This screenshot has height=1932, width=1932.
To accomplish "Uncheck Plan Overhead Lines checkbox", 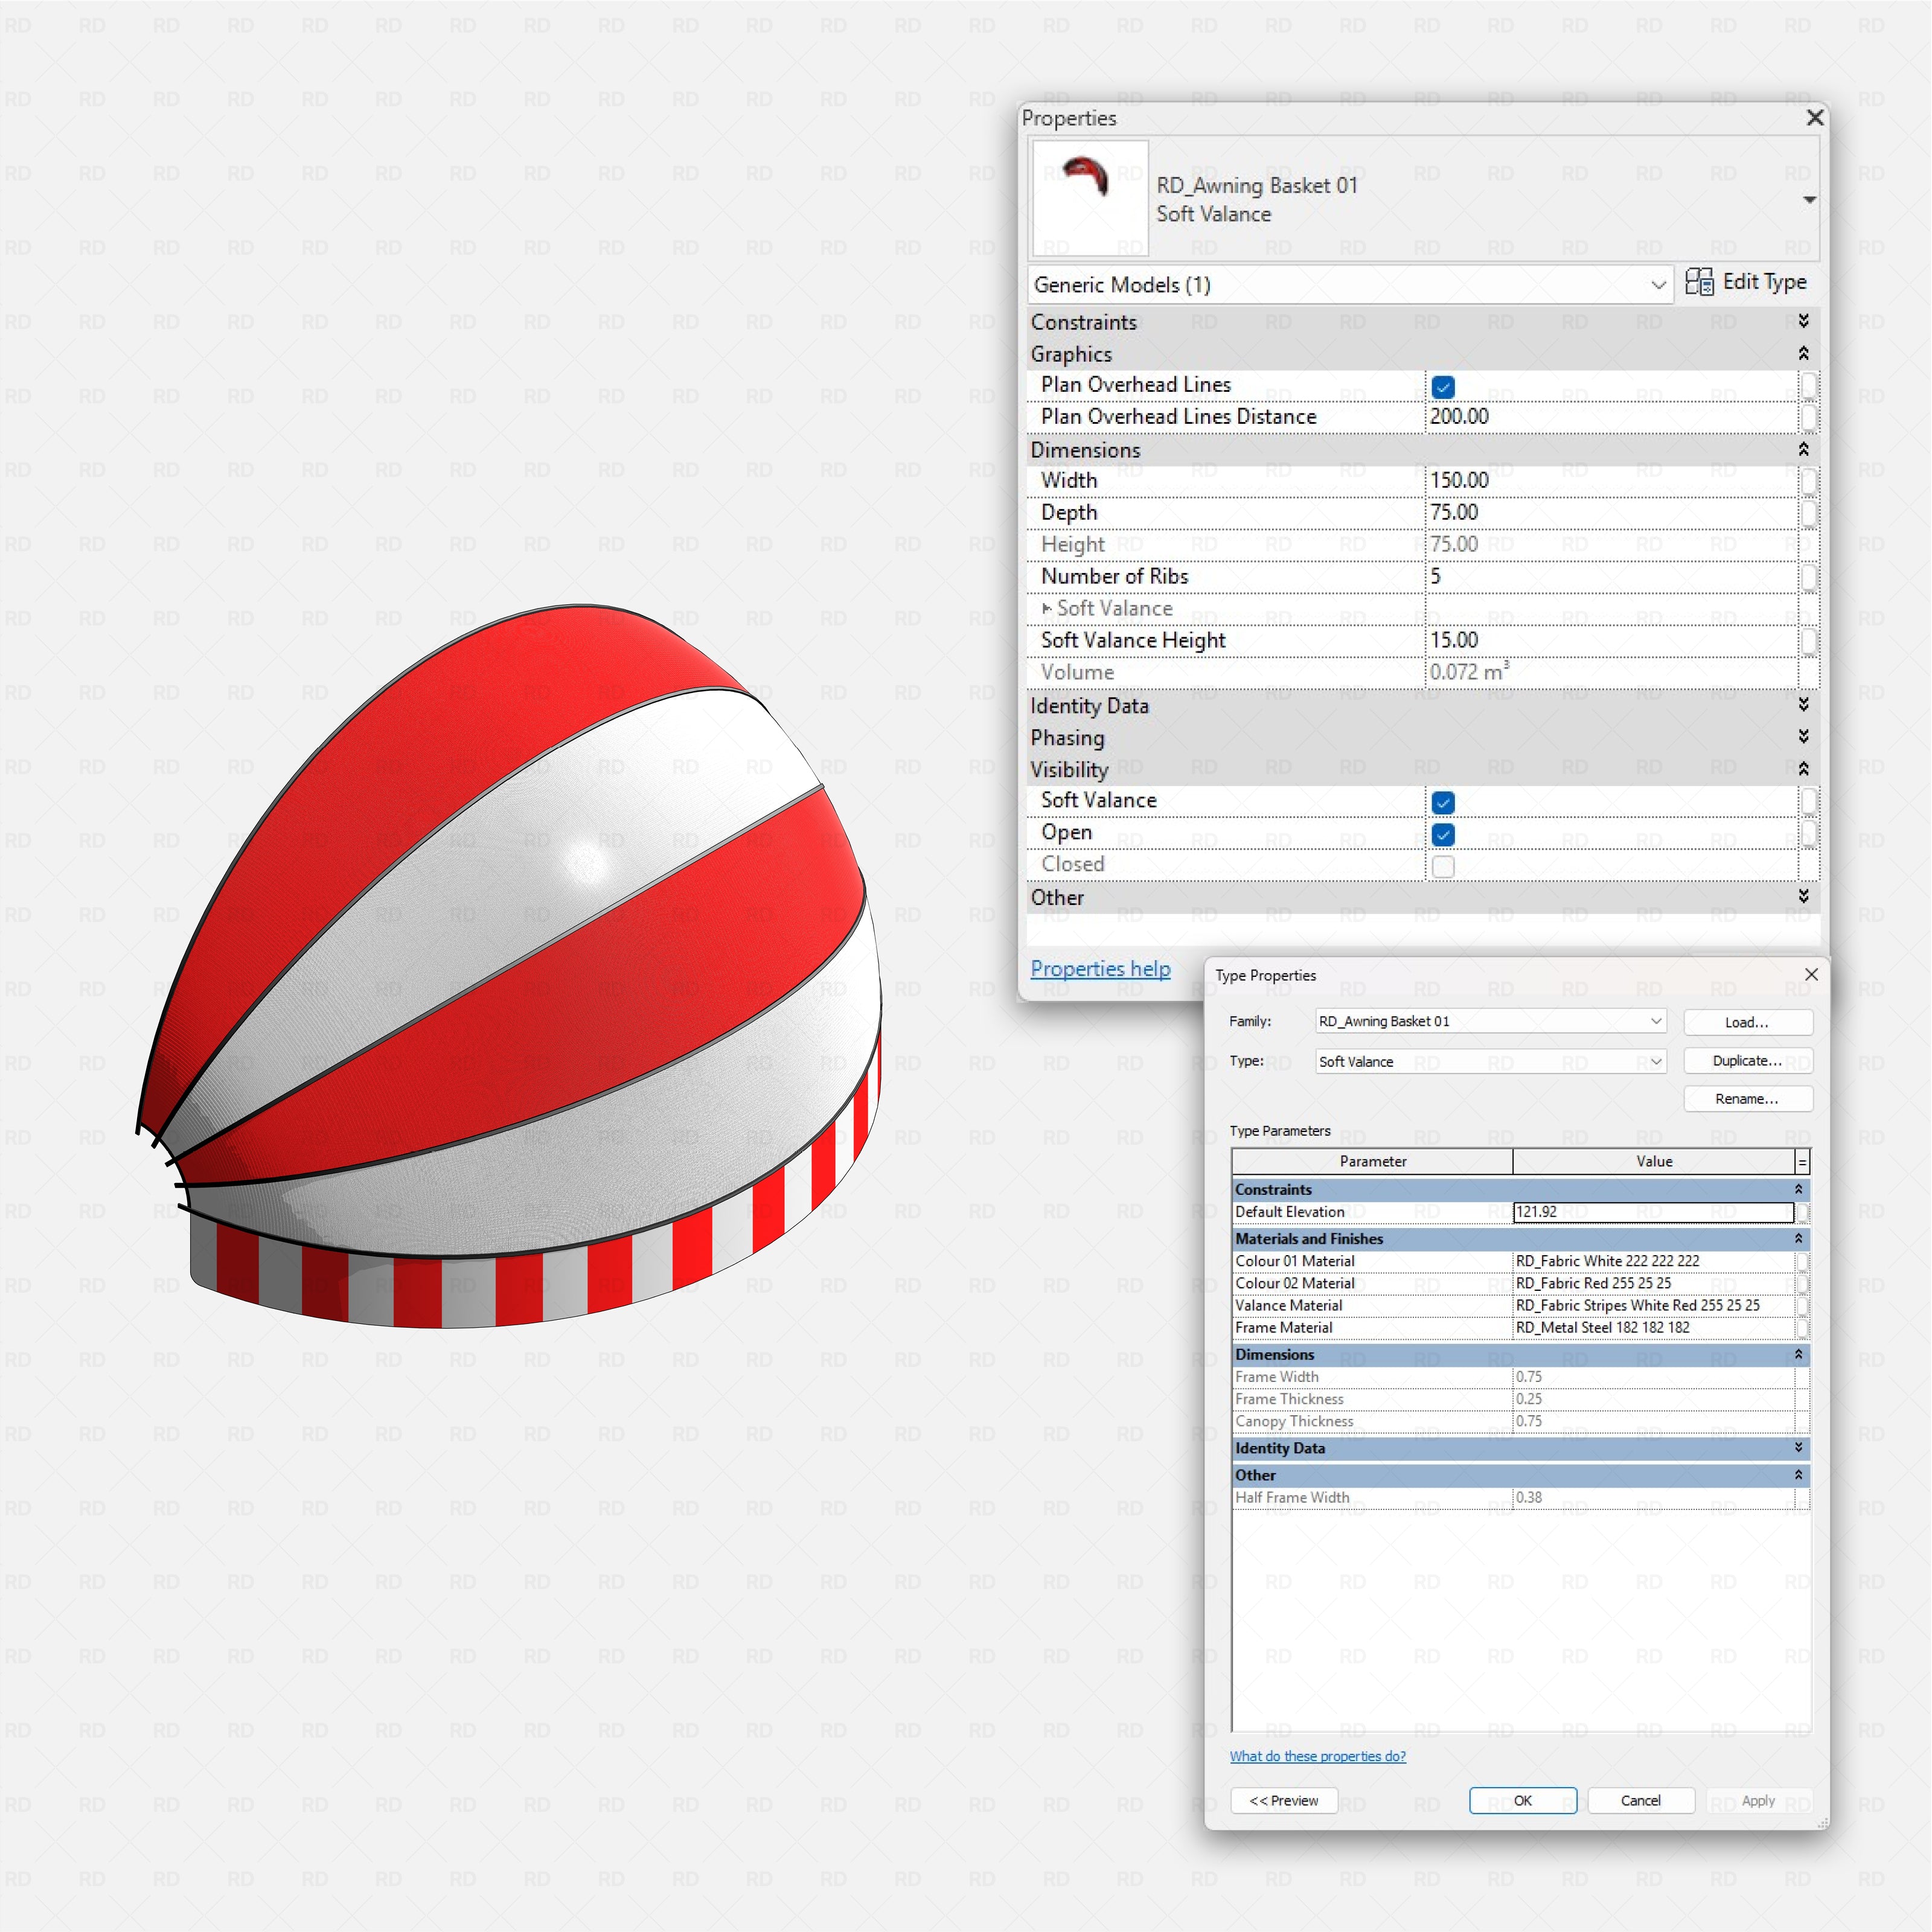I will pos(1443,386).
